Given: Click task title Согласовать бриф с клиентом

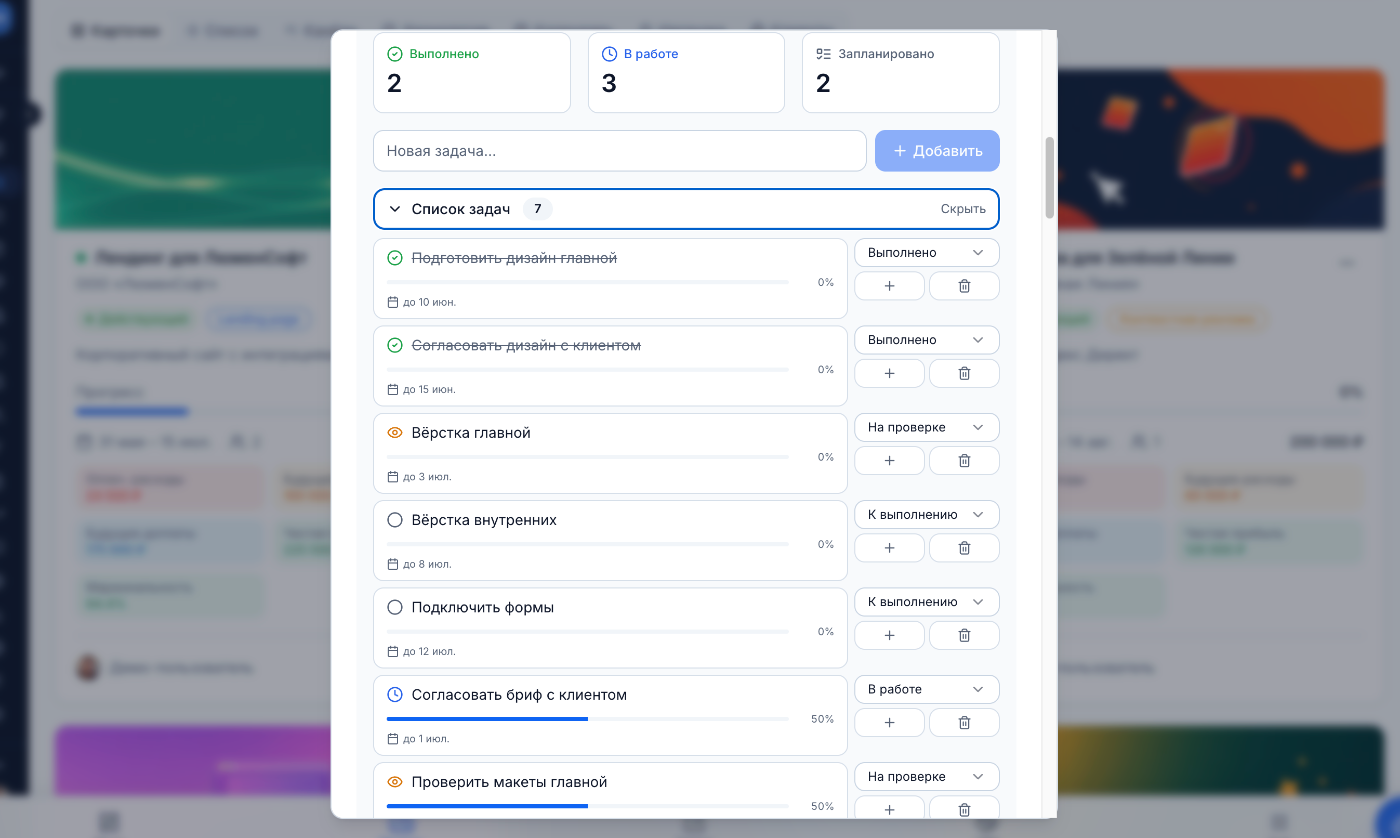Looking at the screenshot, I should click(519, 694).
